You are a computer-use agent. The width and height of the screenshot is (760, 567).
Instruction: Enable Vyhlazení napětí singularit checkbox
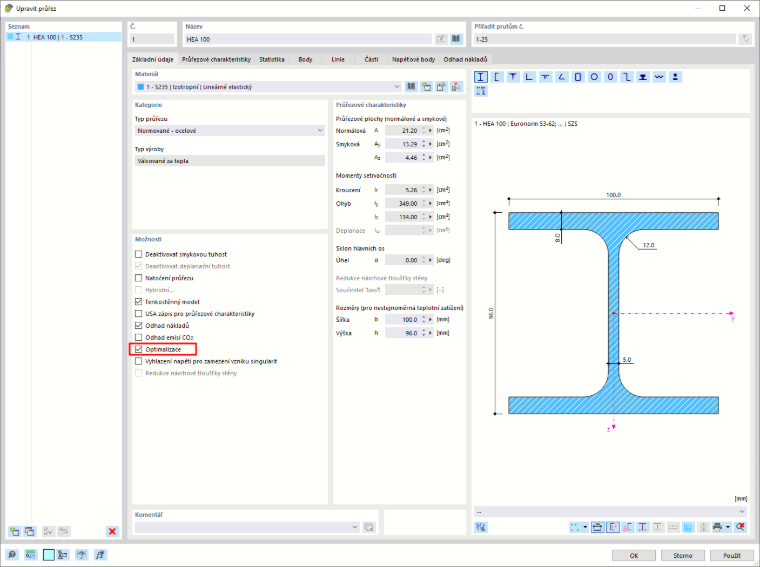click(x=139, y=361)
